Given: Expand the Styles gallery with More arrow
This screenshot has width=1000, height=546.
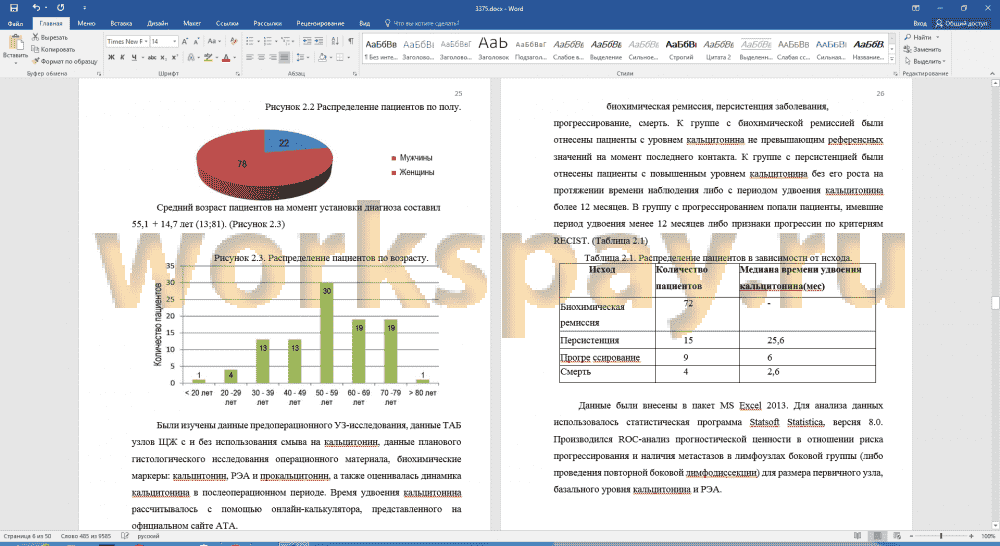Looking at the screenshot, I should point(892,59).
